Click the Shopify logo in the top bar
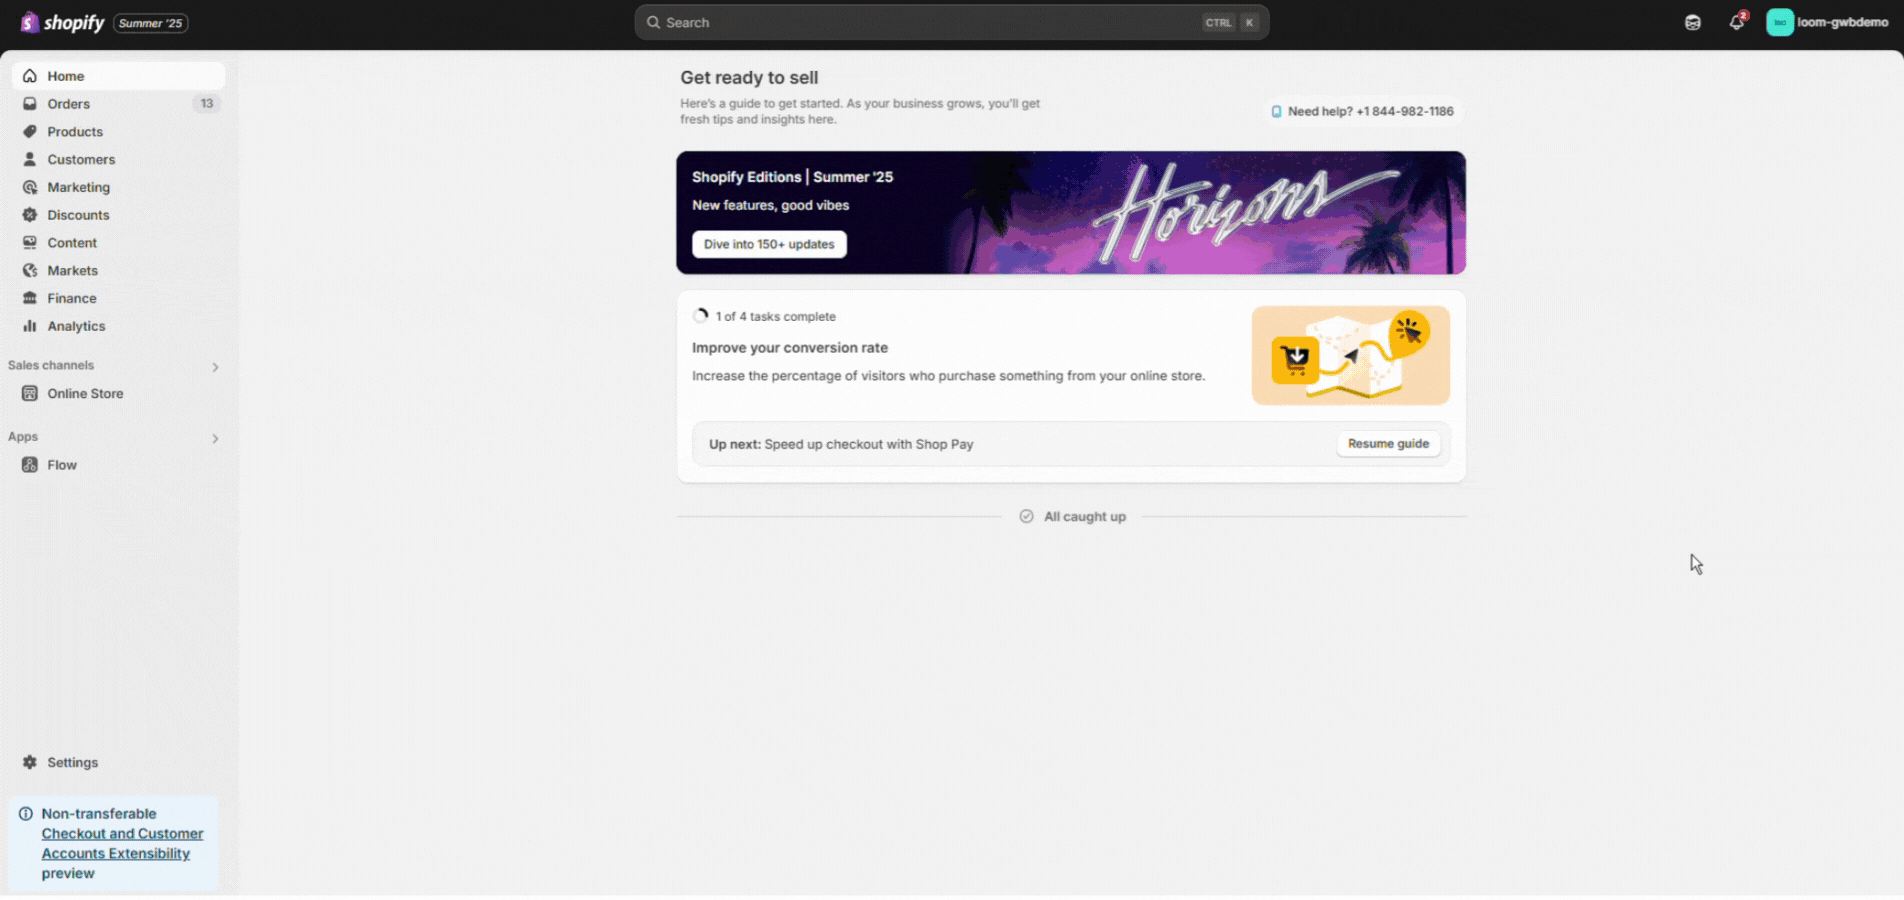This screenshot has height=900, width=1904. [62, 22]
